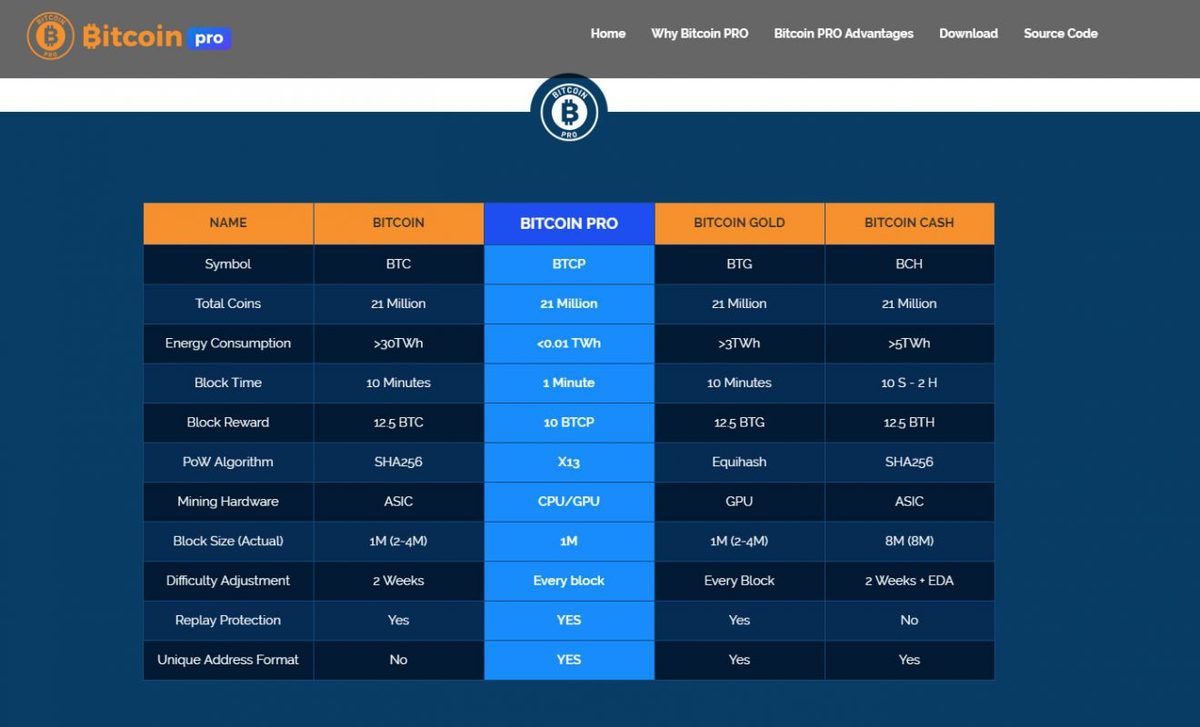Viewport: 1200px width, 727px height.
Task: Click the 12.5 BTC block reward cell
Action: point(399,422)
